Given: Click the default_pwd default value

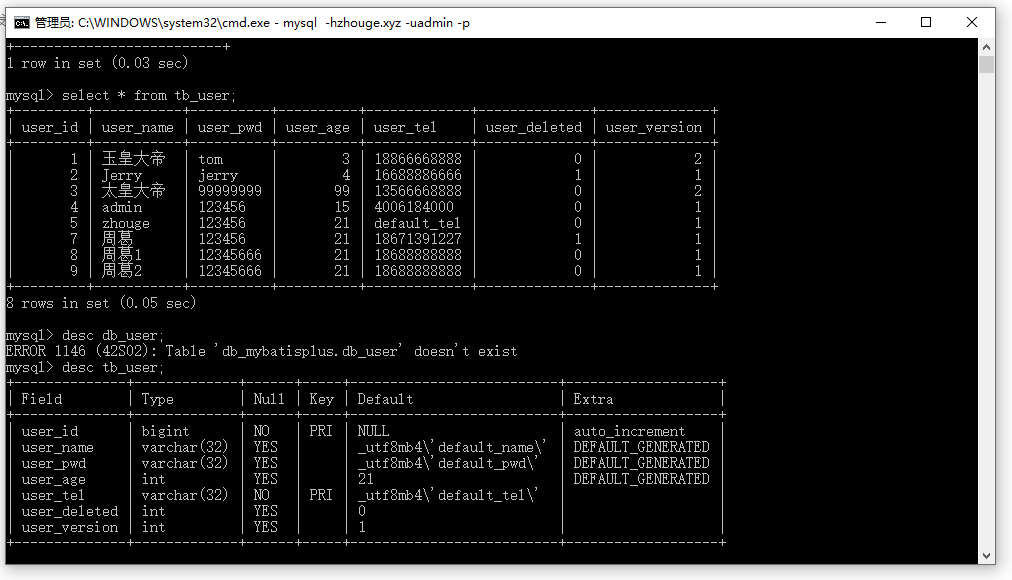Looking at the screenshot, I should point(448,463).
